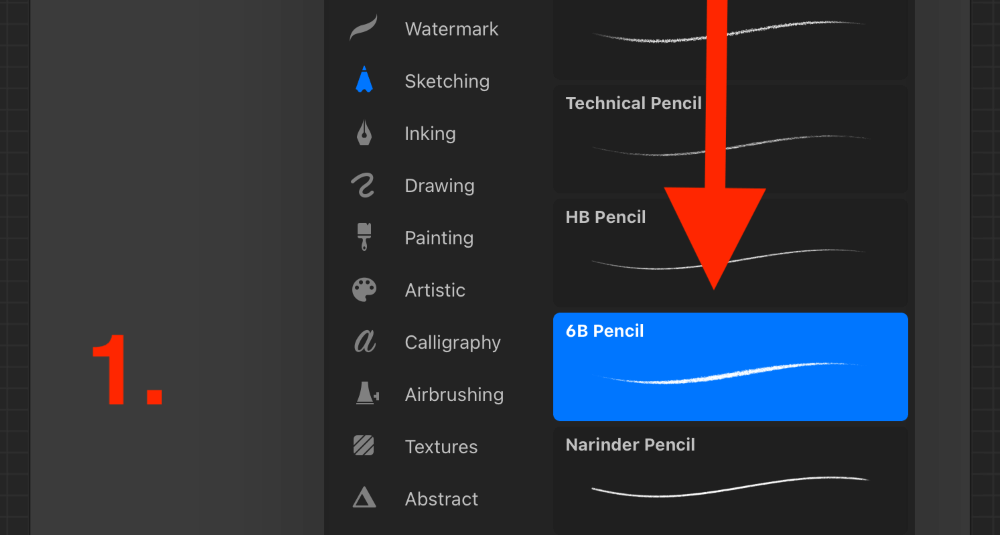Click the Abstract triangle icon

click(x=364, y=497)
